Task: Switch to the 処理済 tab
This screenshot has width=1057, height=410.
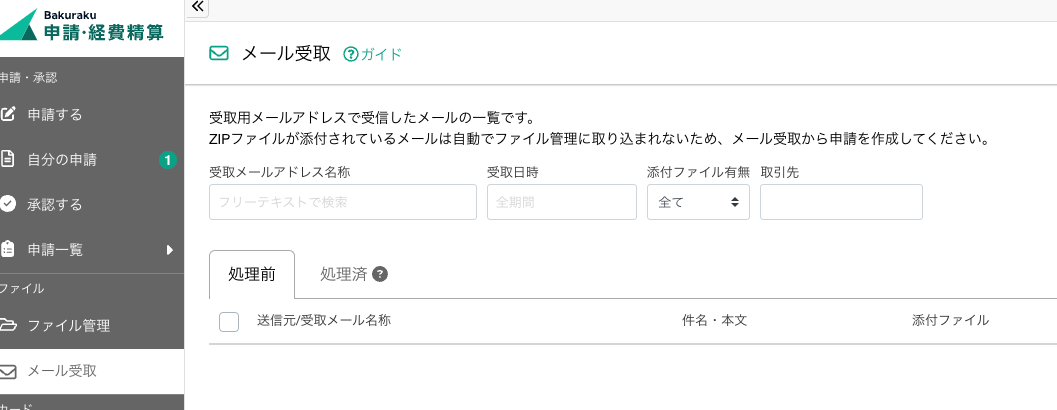Action: [x=343, y=274]
